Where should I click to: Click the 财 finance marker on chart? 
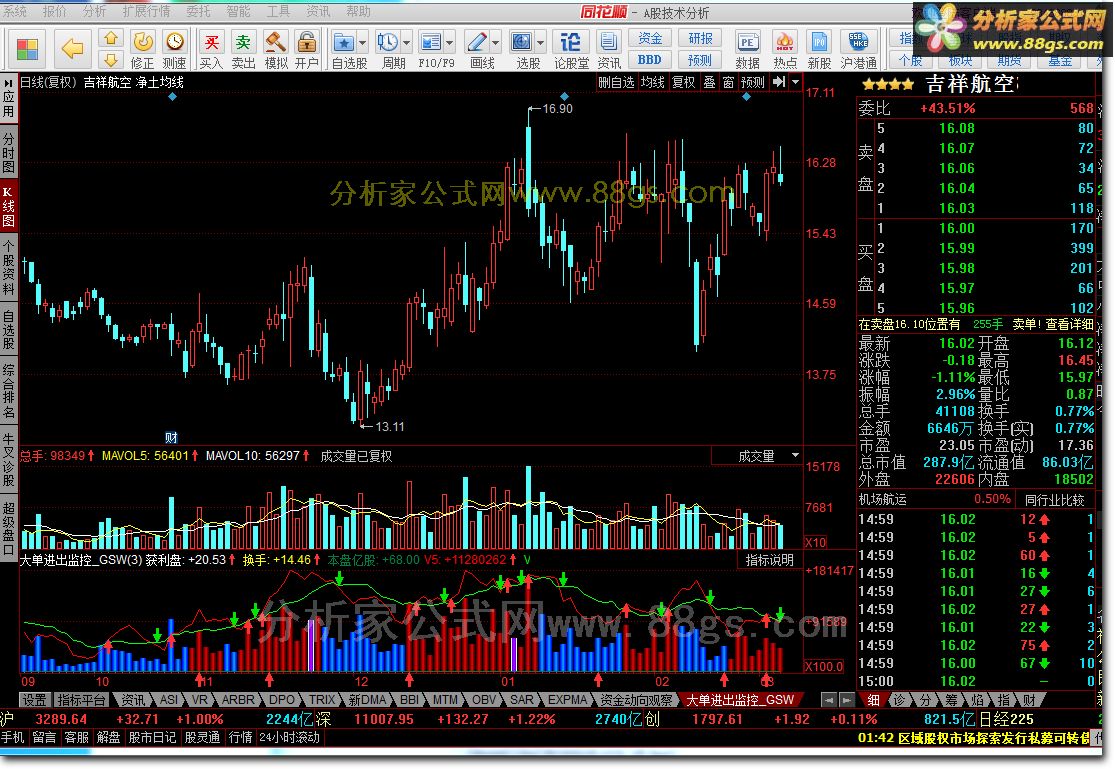[x=171, y=437]
